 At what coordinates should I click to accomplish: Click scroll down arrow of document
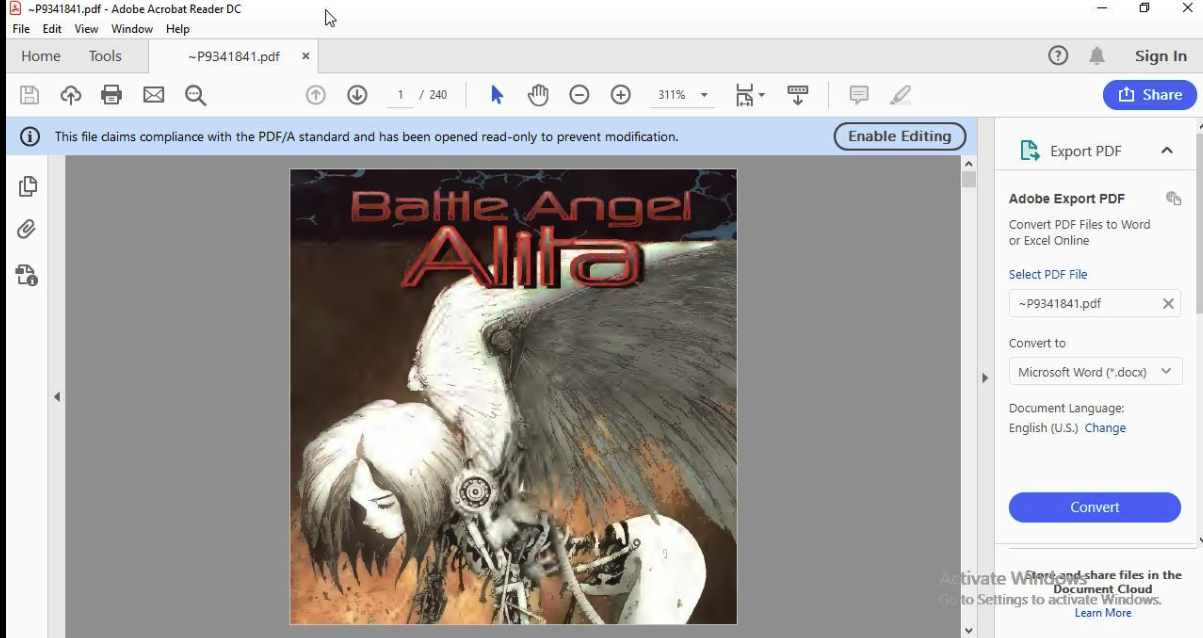pos(968,630)
